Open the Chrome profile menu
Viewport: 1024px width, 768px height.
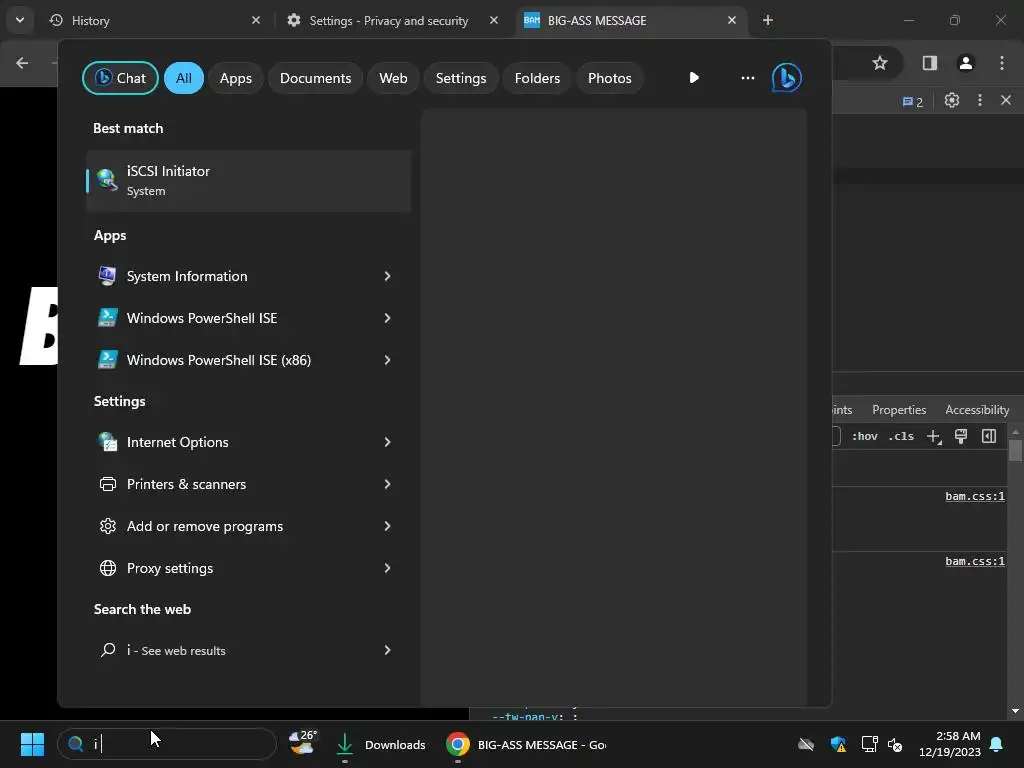(x=966, y=63)
